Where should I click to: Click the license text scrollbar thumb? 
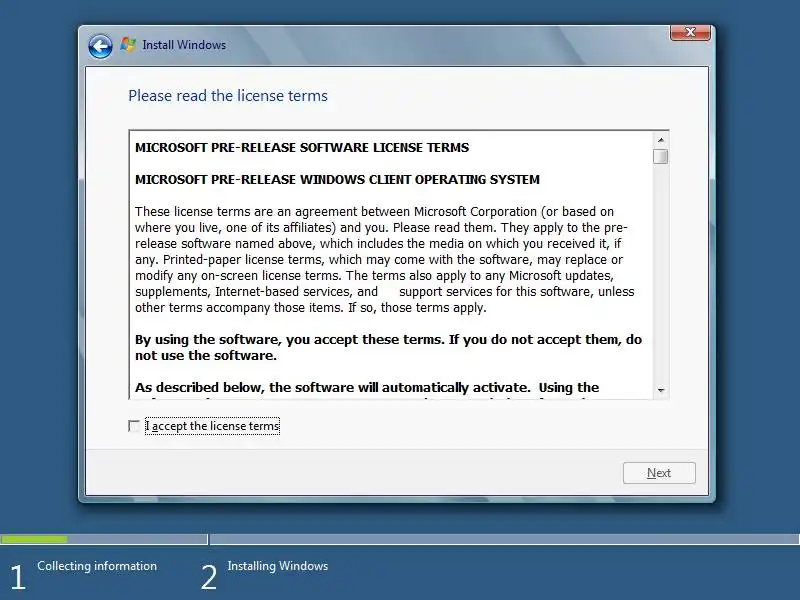click(661, 156)
